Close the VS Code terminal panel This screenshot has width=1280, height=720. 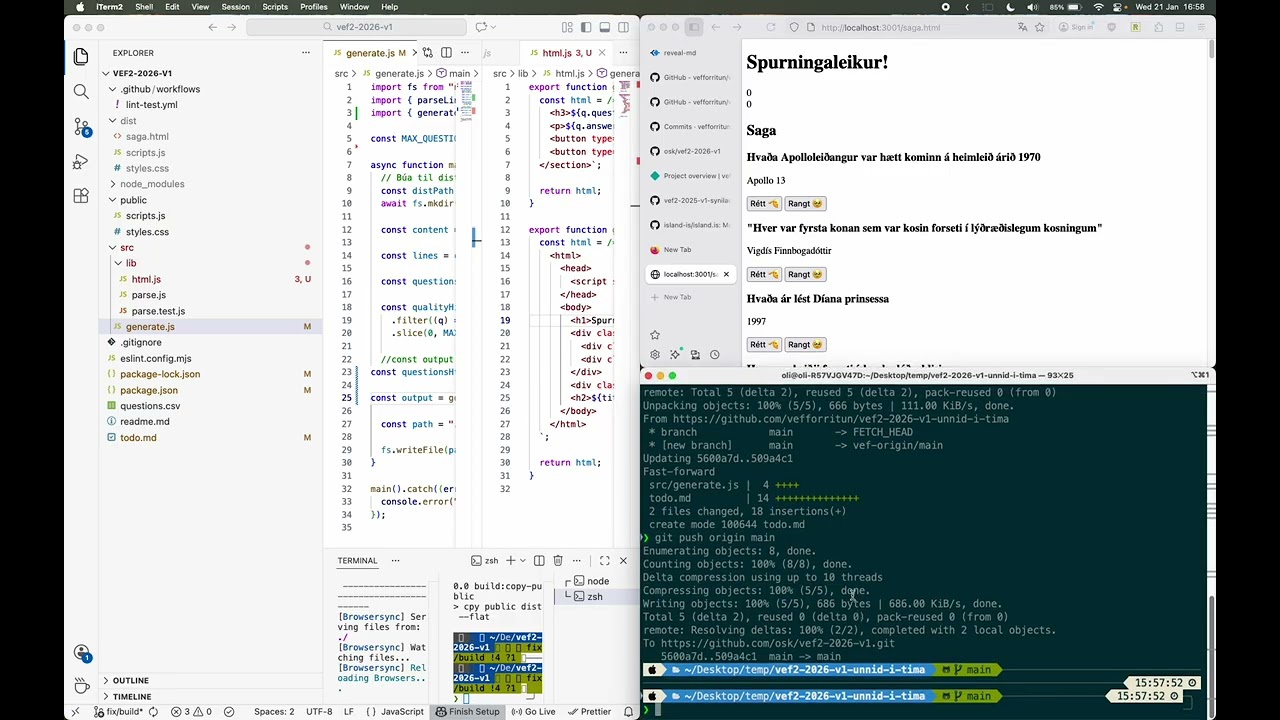[623, 560]
